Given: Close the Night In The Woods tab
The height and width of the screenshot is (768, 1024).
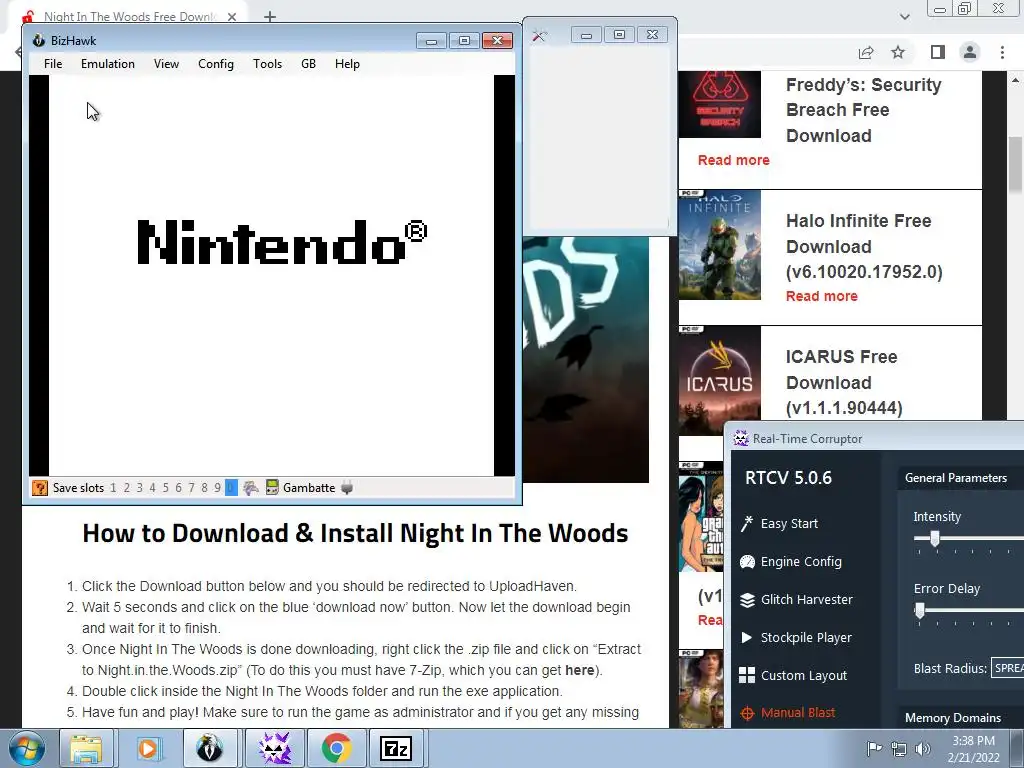Looking at the screenshot, I should pos(232,17).
